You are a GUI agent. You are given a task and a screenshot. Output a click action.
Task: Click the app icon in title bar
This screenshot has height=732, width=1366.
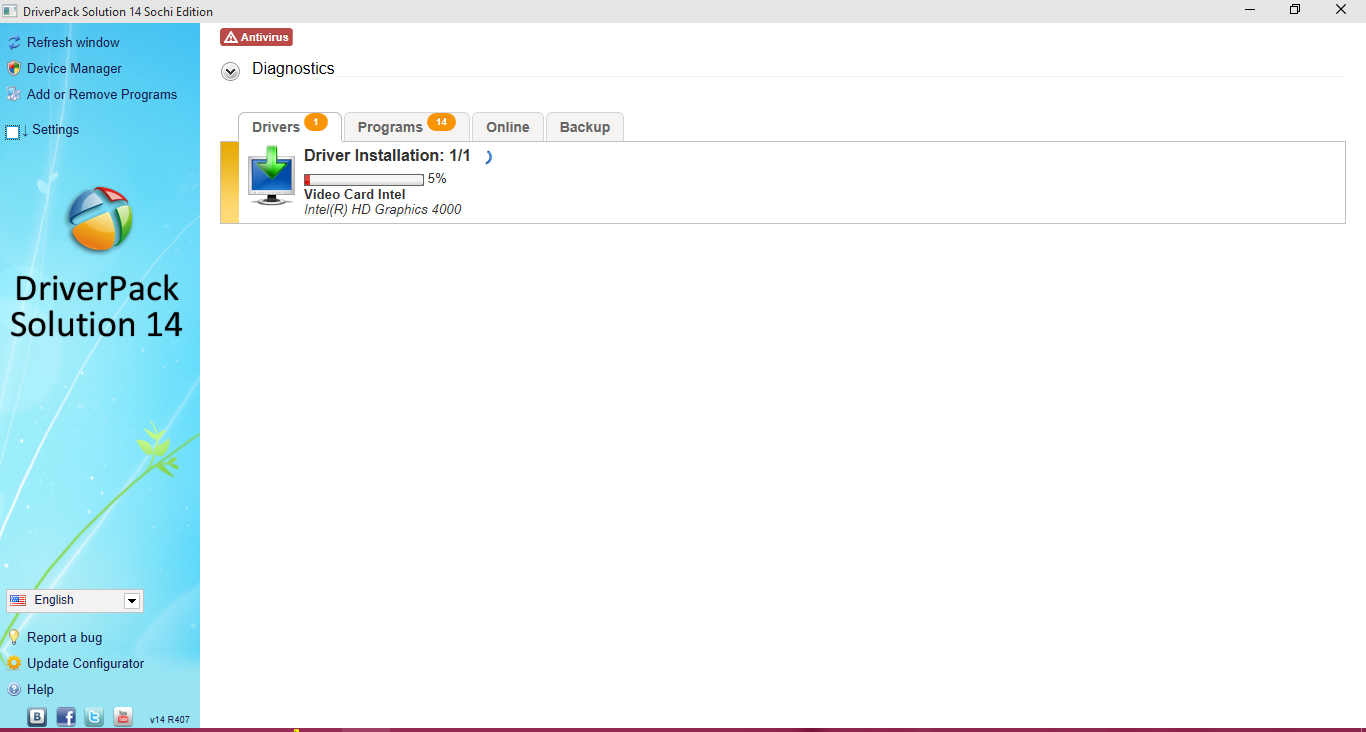tap(10, 10)
